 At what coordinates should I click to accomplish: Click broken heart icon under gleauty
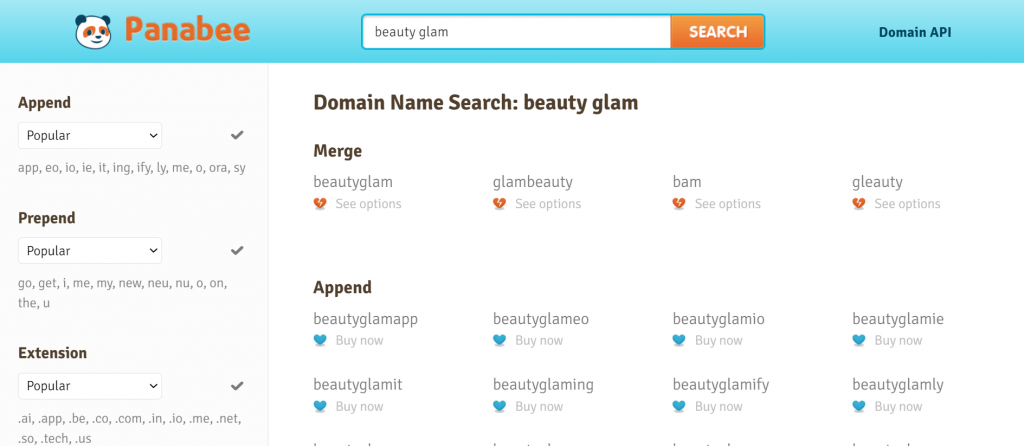point(859,204)
